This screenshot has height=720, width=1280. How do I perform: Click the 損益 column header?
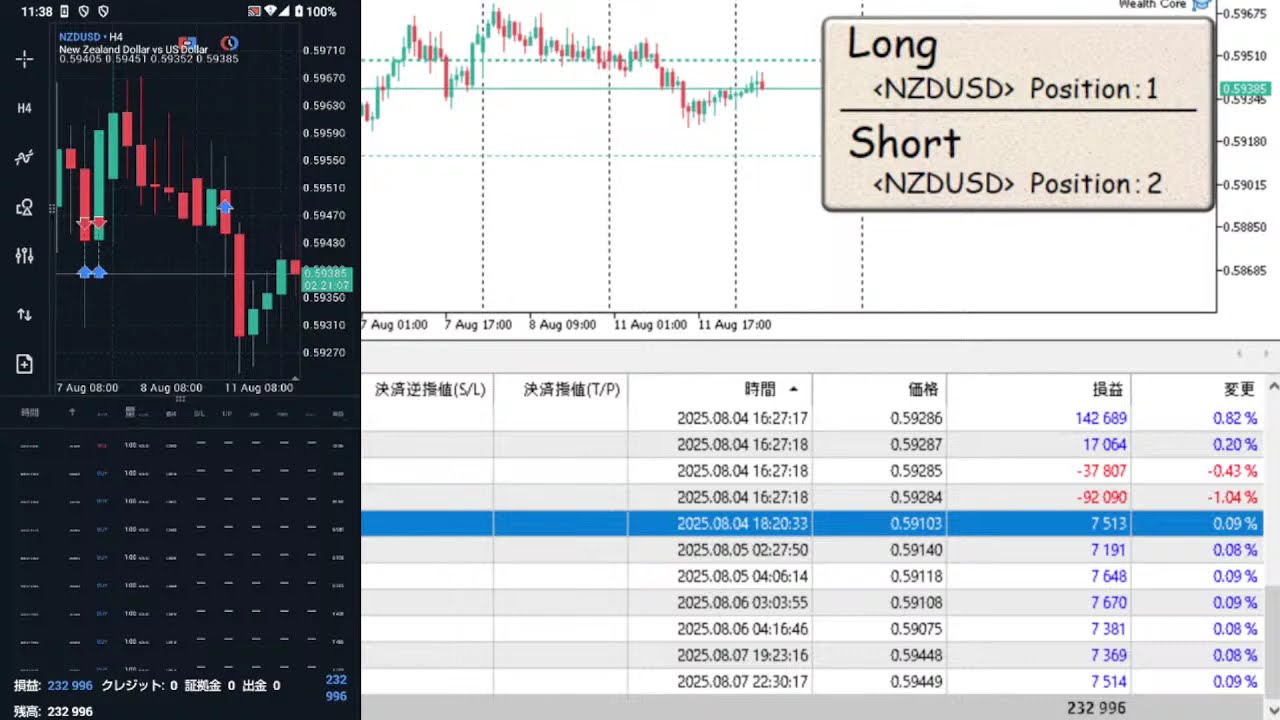coord(1107,389)
